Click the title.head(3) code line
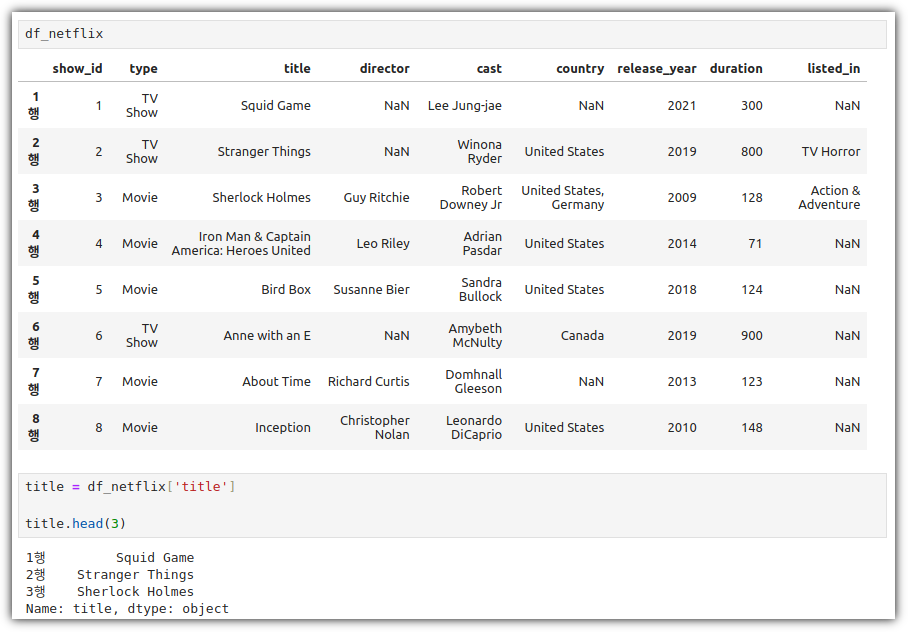 (75, 524)
